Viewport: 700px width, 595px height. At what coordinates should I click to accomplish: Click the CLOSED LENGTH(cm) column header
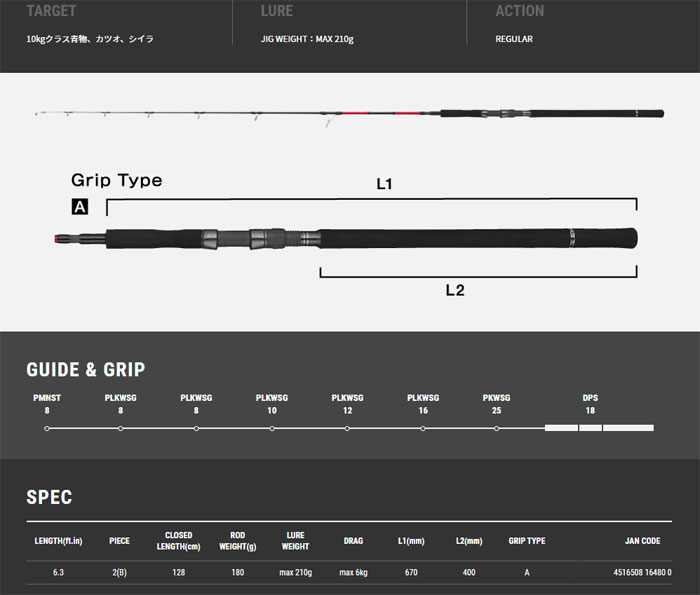click(178, 541)
